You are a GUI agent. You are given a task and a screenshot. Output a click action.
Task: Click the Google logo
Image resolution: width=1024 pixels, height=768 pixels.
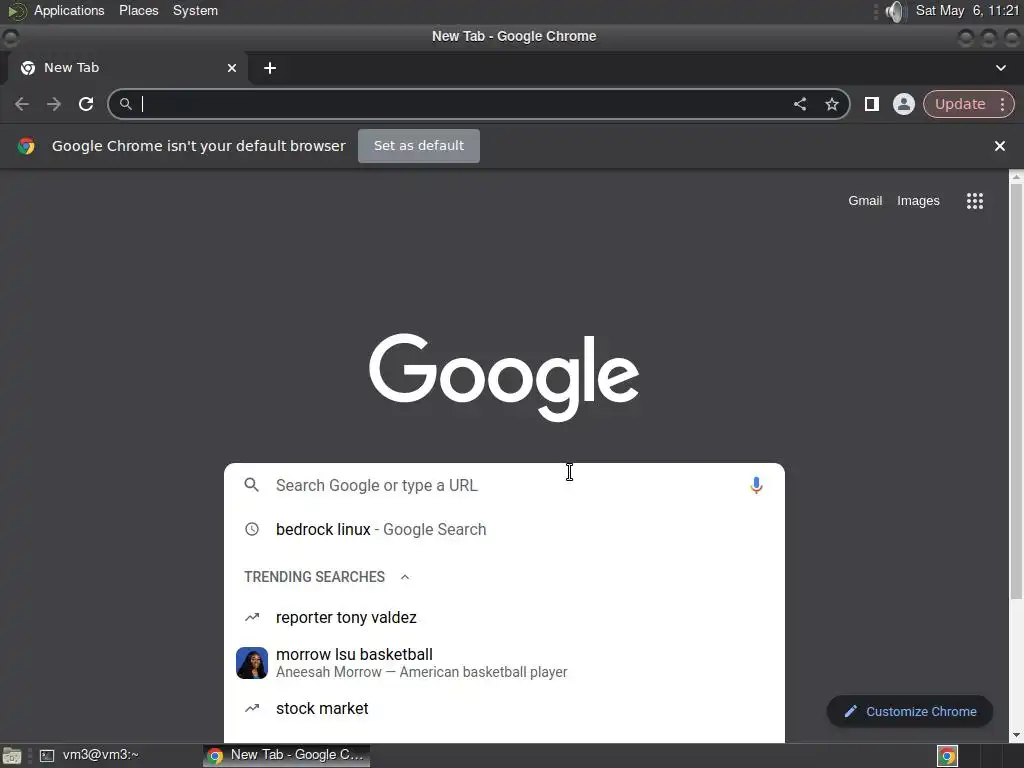pos(504,377)
